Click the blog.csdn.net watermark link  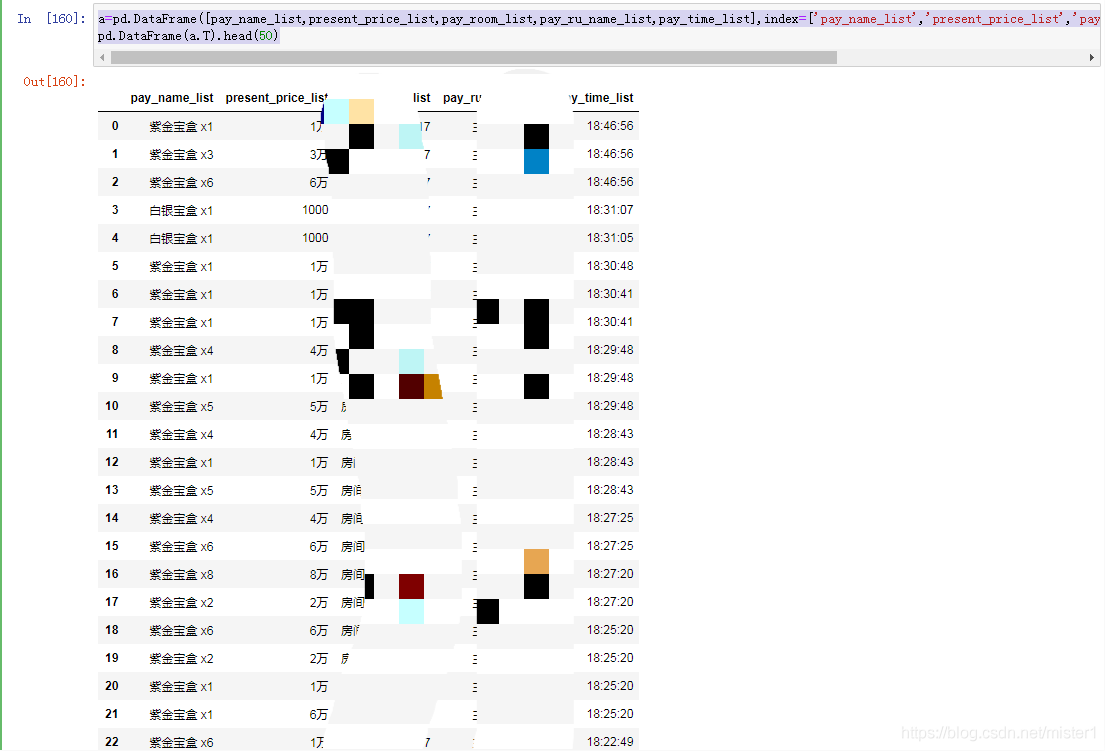click(x=1000, y=733)
